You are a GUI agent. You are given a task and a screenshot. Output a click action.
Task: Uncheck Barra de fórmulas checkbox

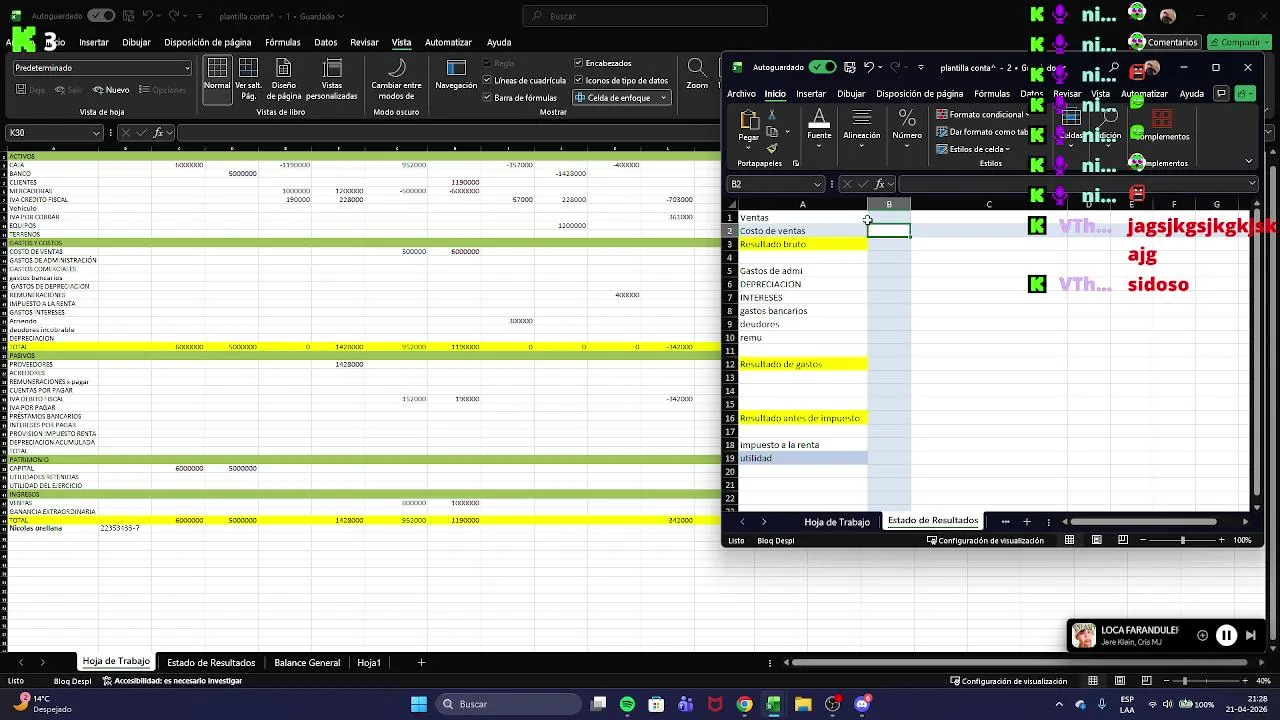487,98
